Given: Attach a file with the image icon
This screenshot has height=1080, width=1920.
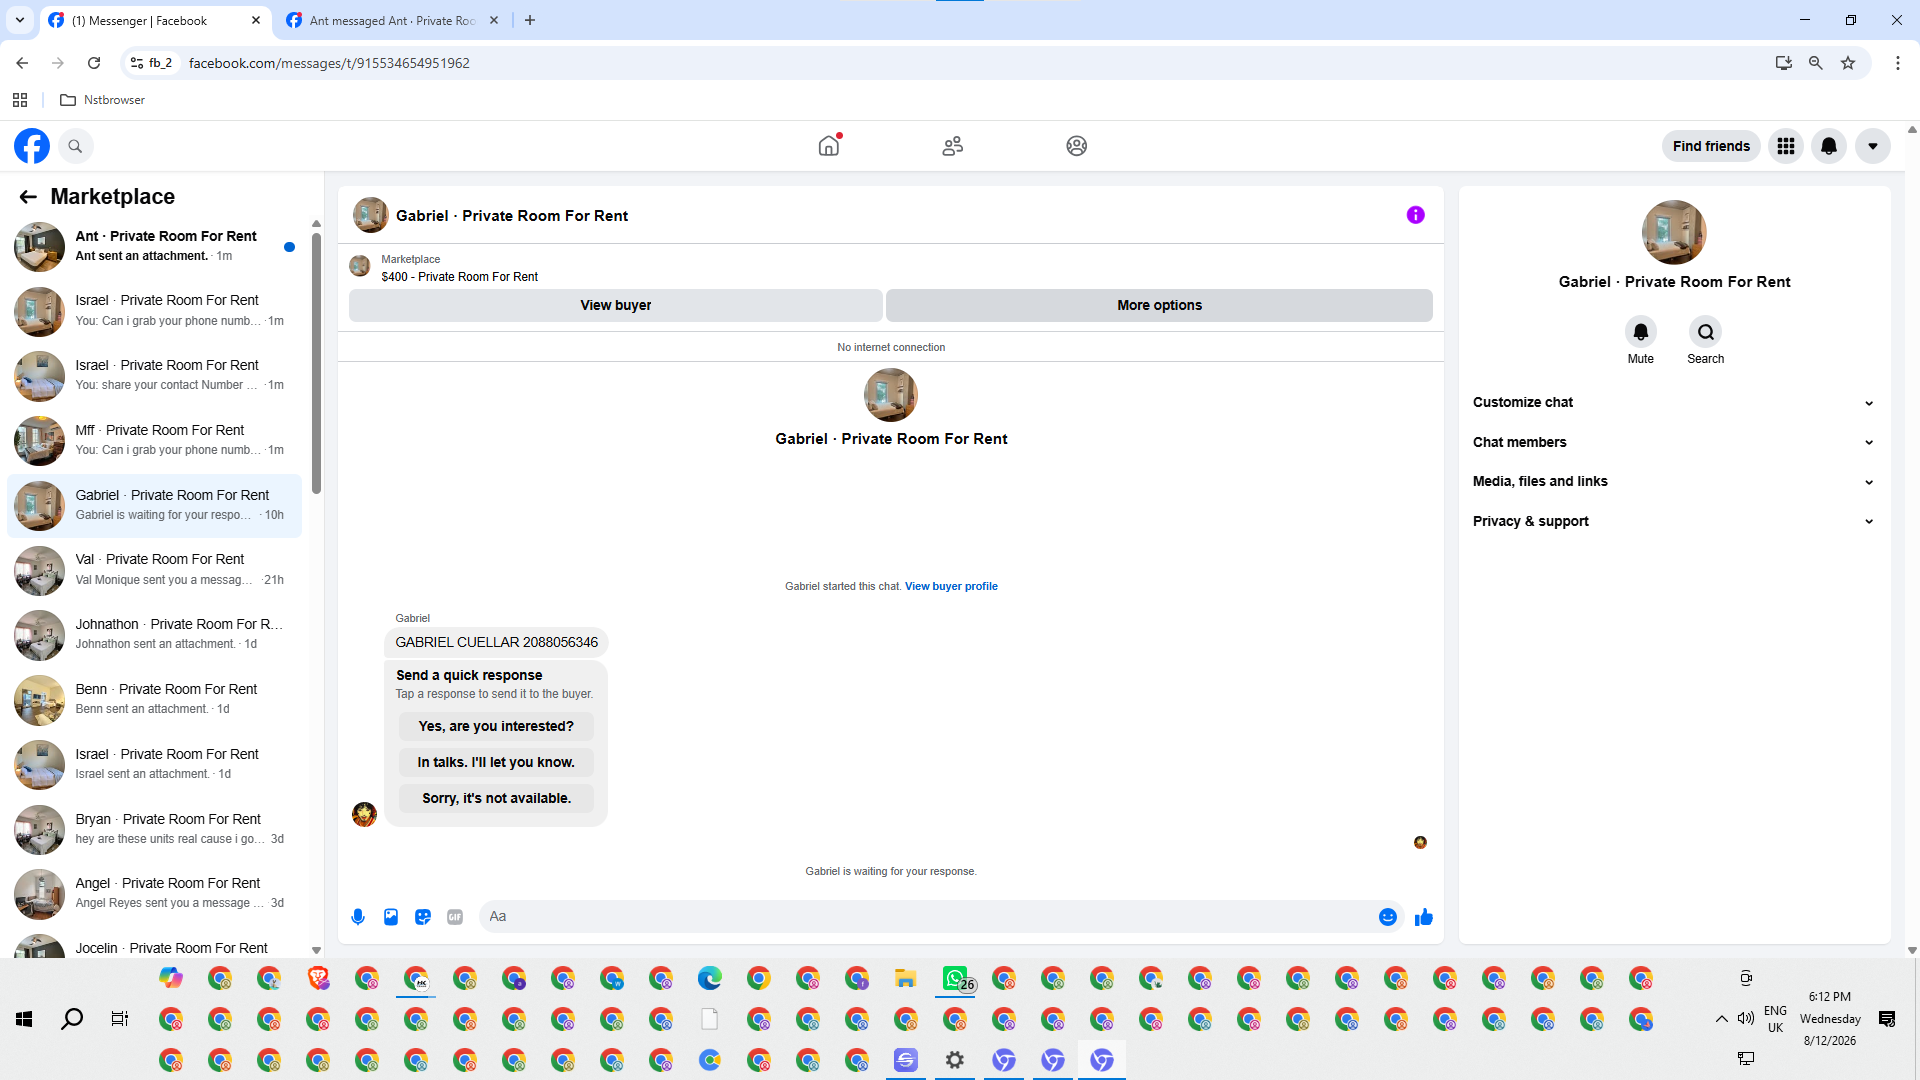Looking at the screenshot, I should click(391, 917).
